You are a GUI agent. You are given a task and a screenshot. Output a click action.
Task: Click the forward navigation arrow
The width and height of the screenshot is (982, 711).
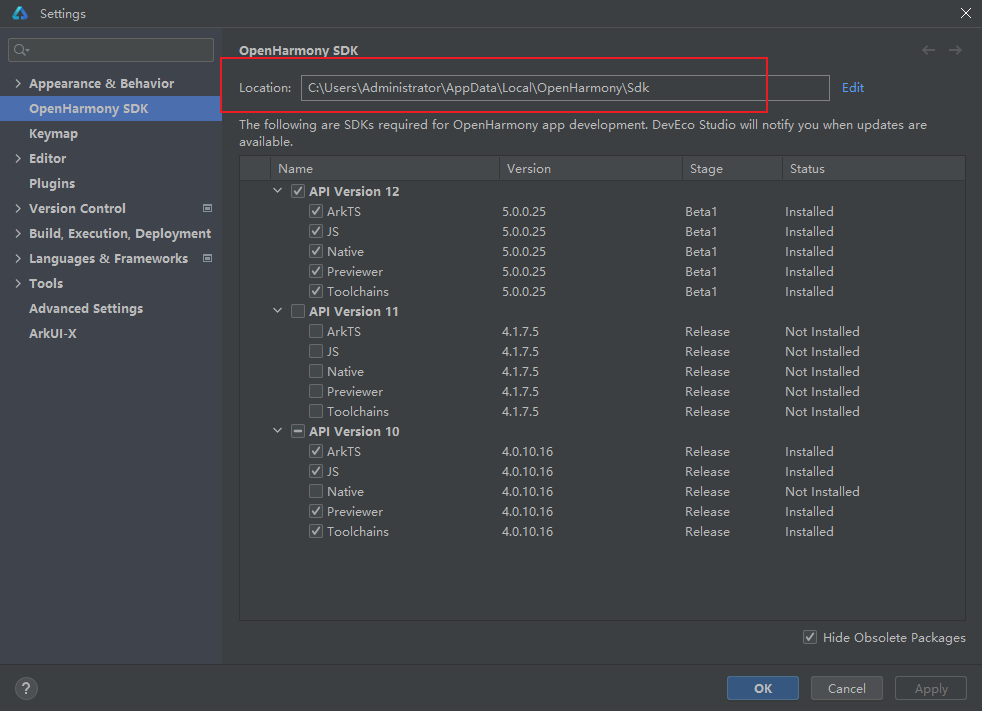955,50
